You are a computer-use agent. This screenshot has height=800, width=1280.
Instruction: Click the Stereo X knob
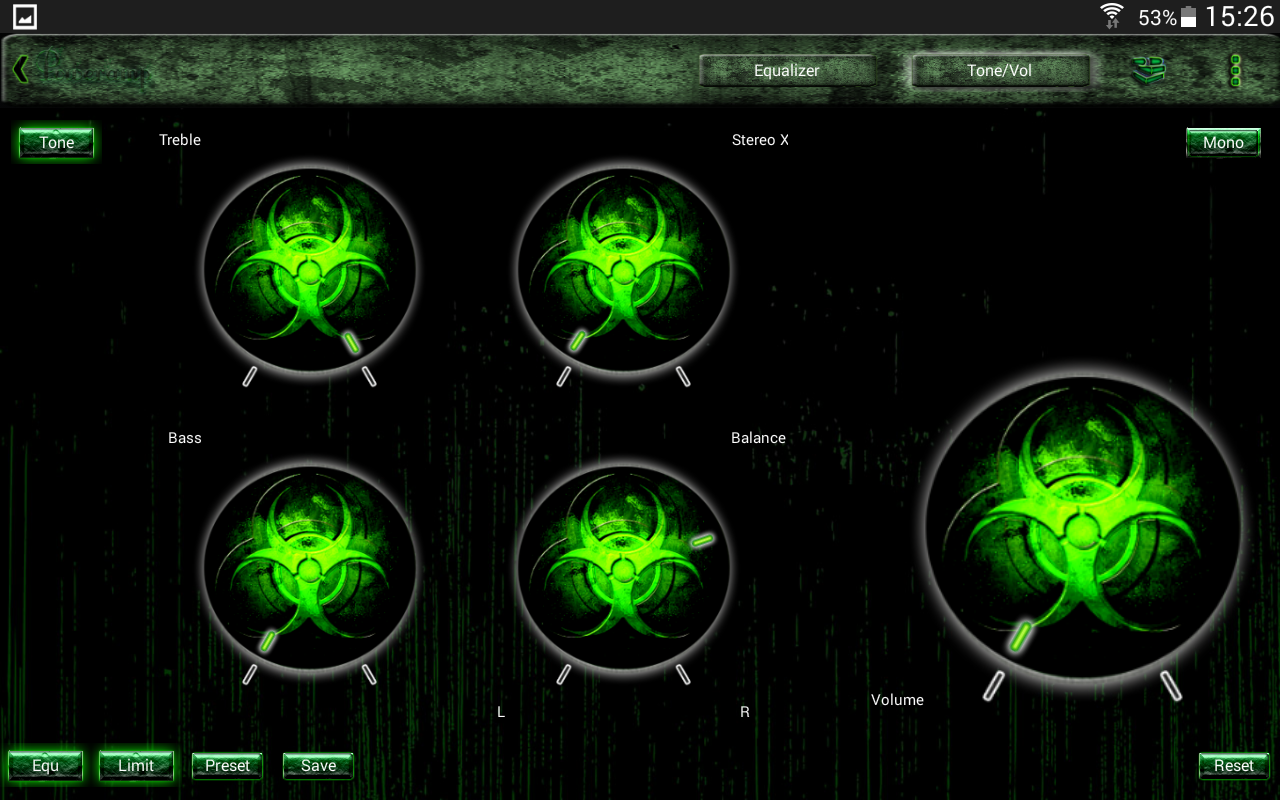click(624, 270)
